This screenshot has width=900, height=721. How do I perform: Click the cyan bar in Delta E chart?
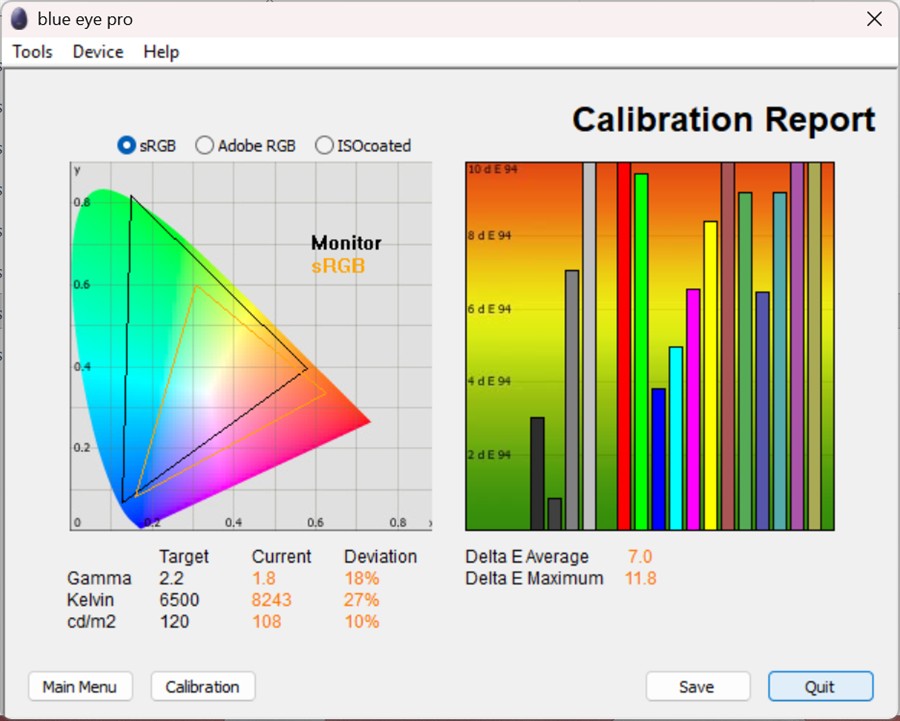[x=676, y=440]
